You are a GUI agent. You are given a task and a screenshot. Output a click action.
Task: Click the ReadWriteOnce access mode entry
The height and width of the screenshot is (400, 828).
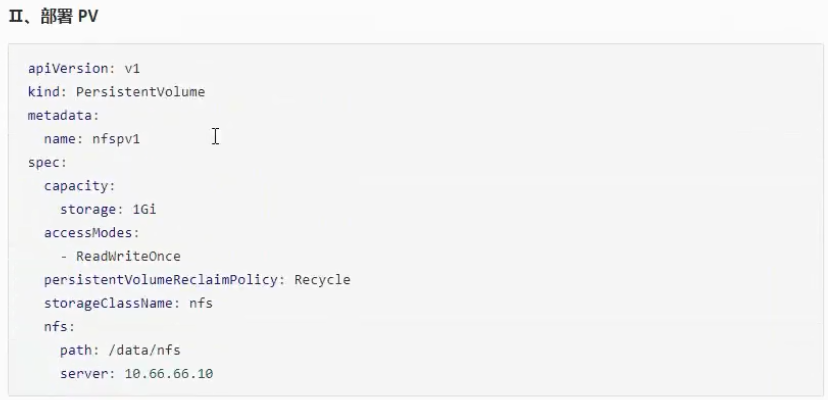pos(128,256)
